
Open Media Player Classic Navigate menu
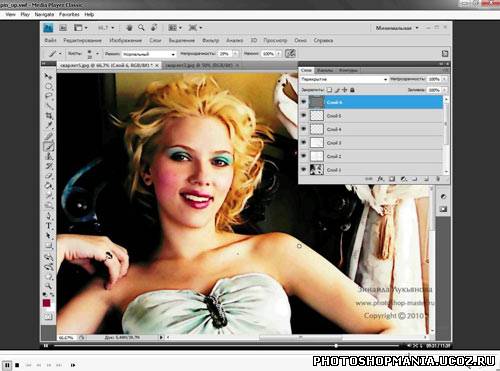[x=44, y=14]
